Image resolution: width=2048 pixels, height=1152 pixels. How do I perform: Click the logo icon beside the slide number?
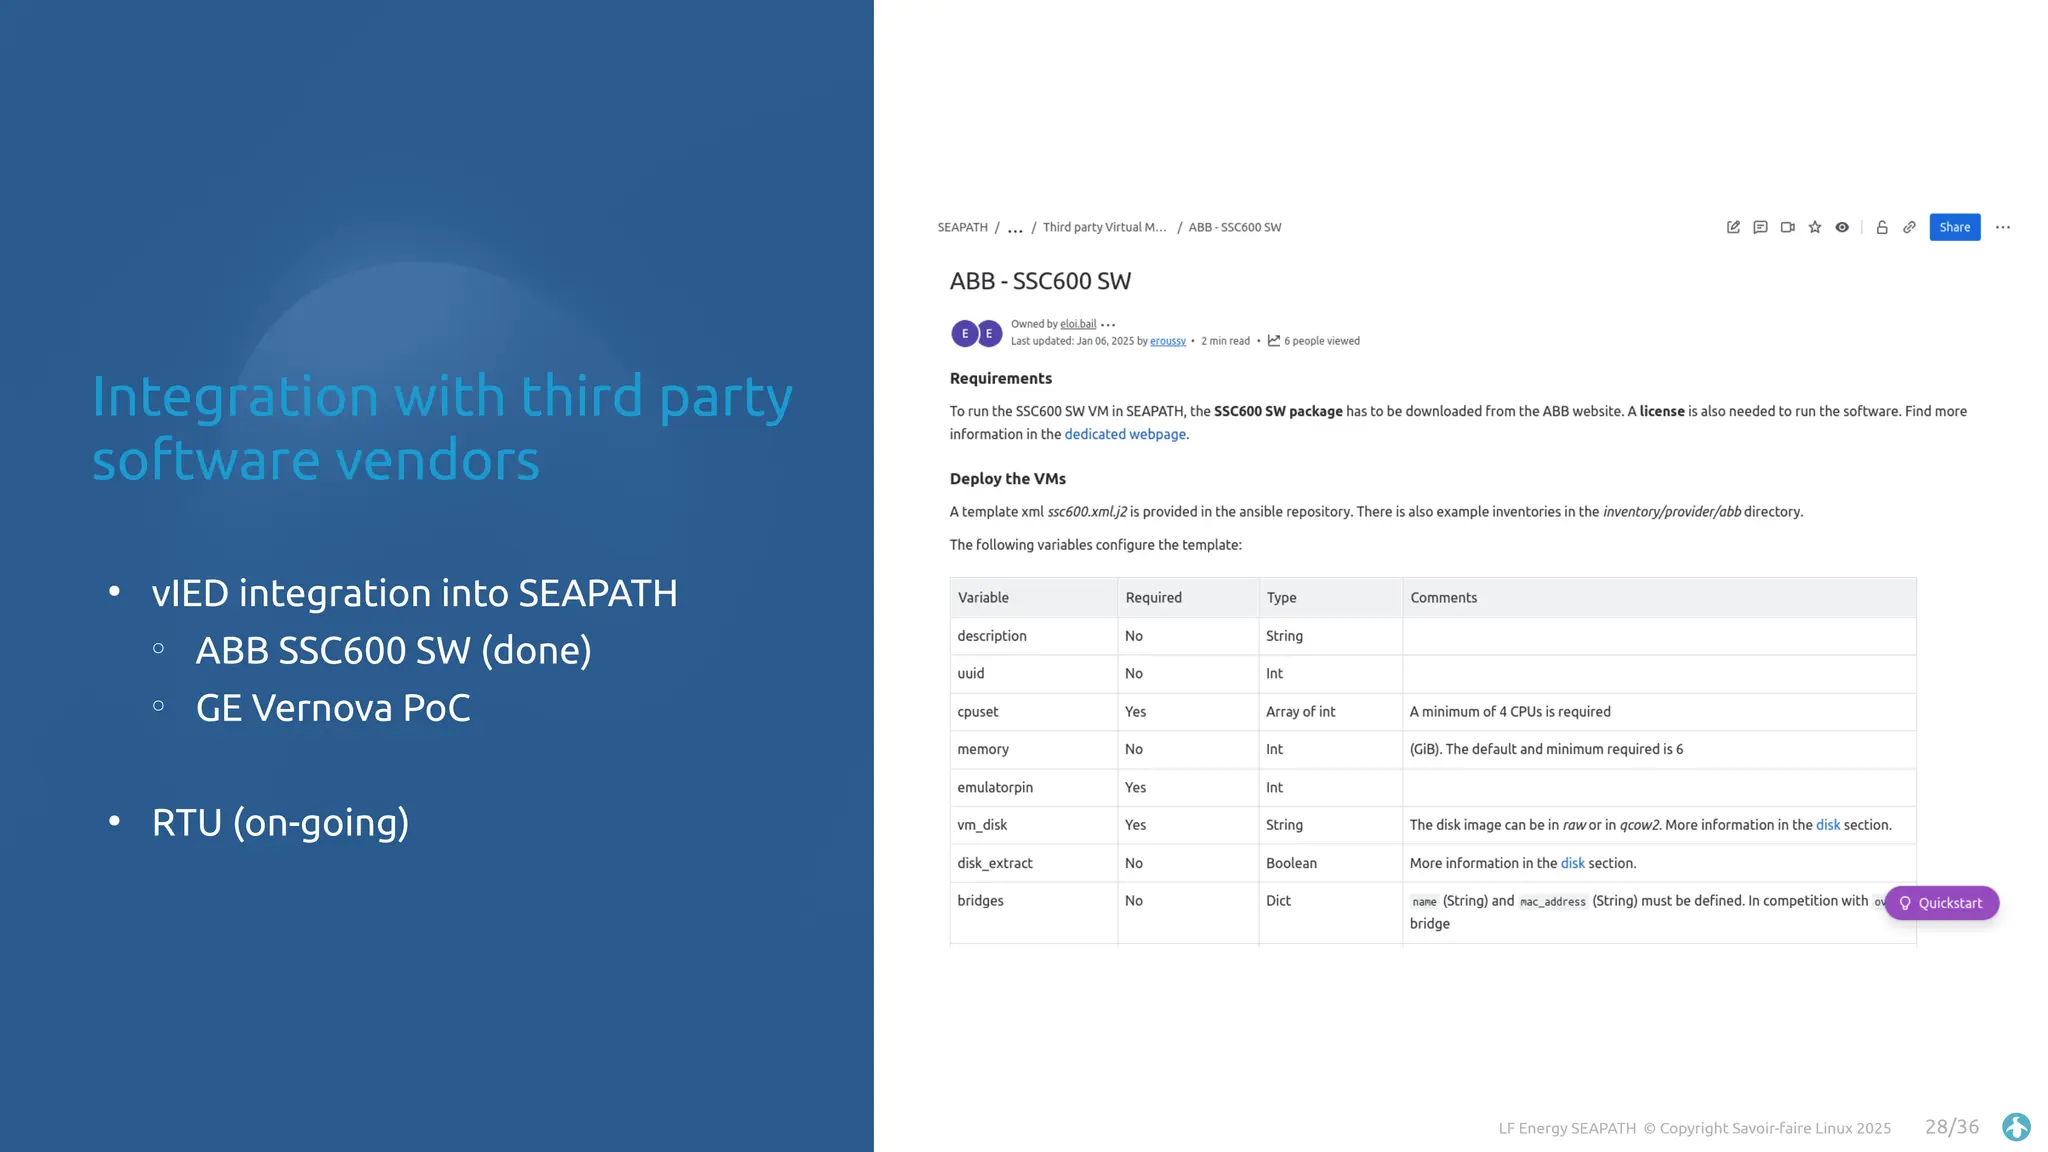[x=2017, y=1127]
